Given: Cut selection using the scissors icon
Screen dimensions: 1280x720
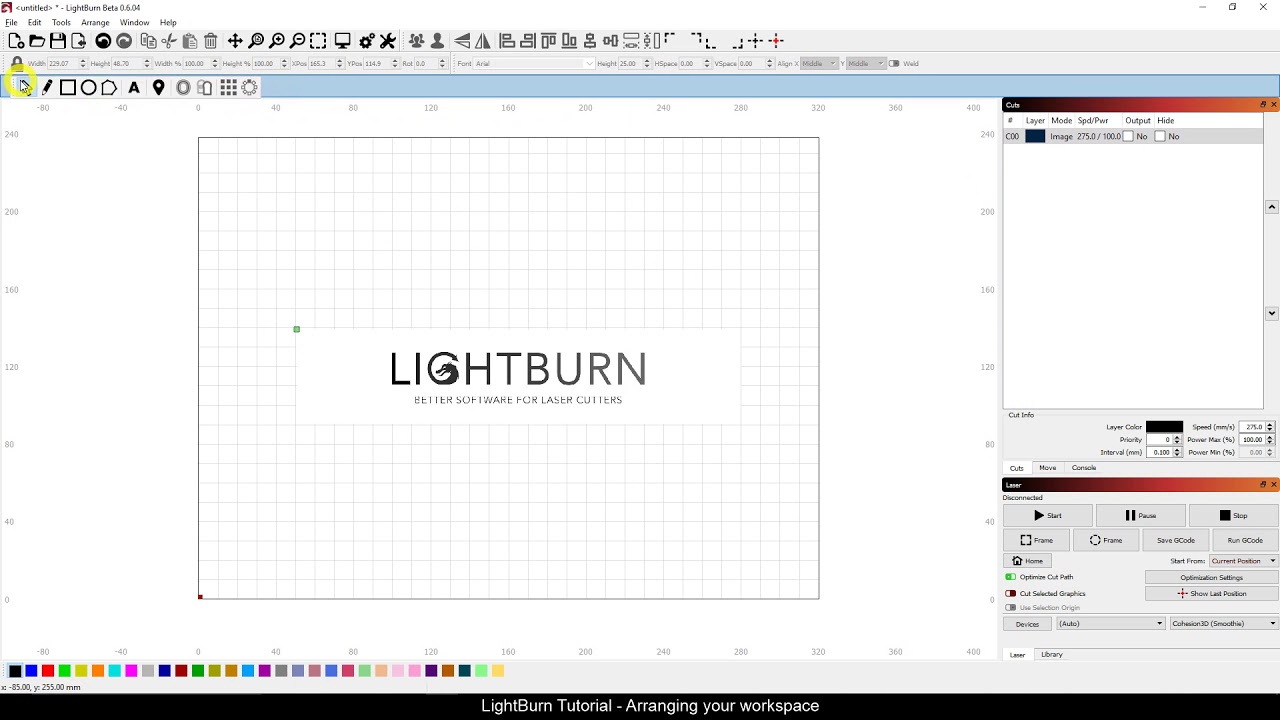Looking at the screenshot, I should [x=169, y=41].
